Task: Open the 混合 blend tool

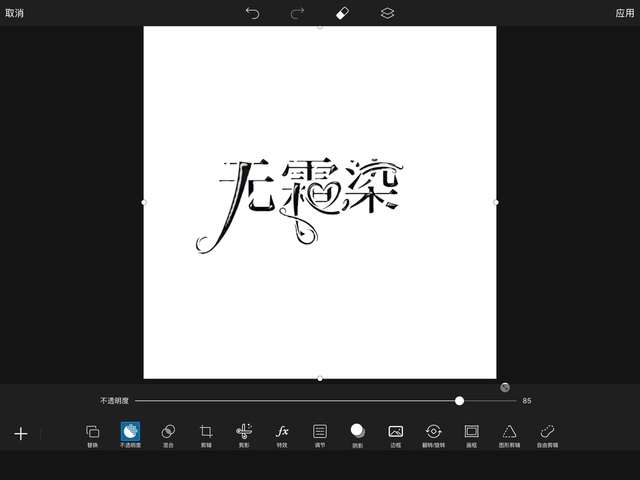Action: click(x=168, y=433)
